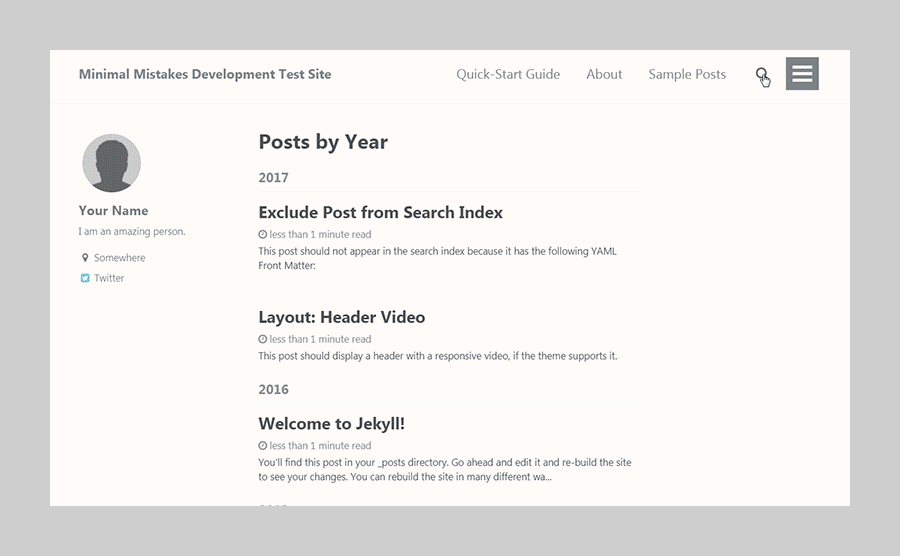The height and width of the screenshot is (556, 900).
Task: Open the Layout: Header Video post
Action: coord(341,317)
